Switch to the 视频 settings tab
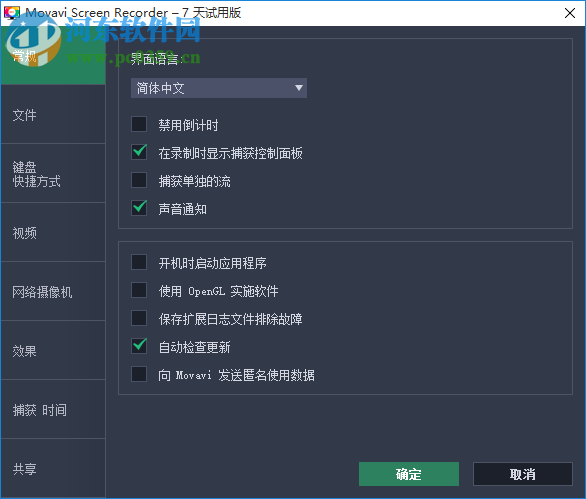Viewport: 586px width, 499px height. 53,233
